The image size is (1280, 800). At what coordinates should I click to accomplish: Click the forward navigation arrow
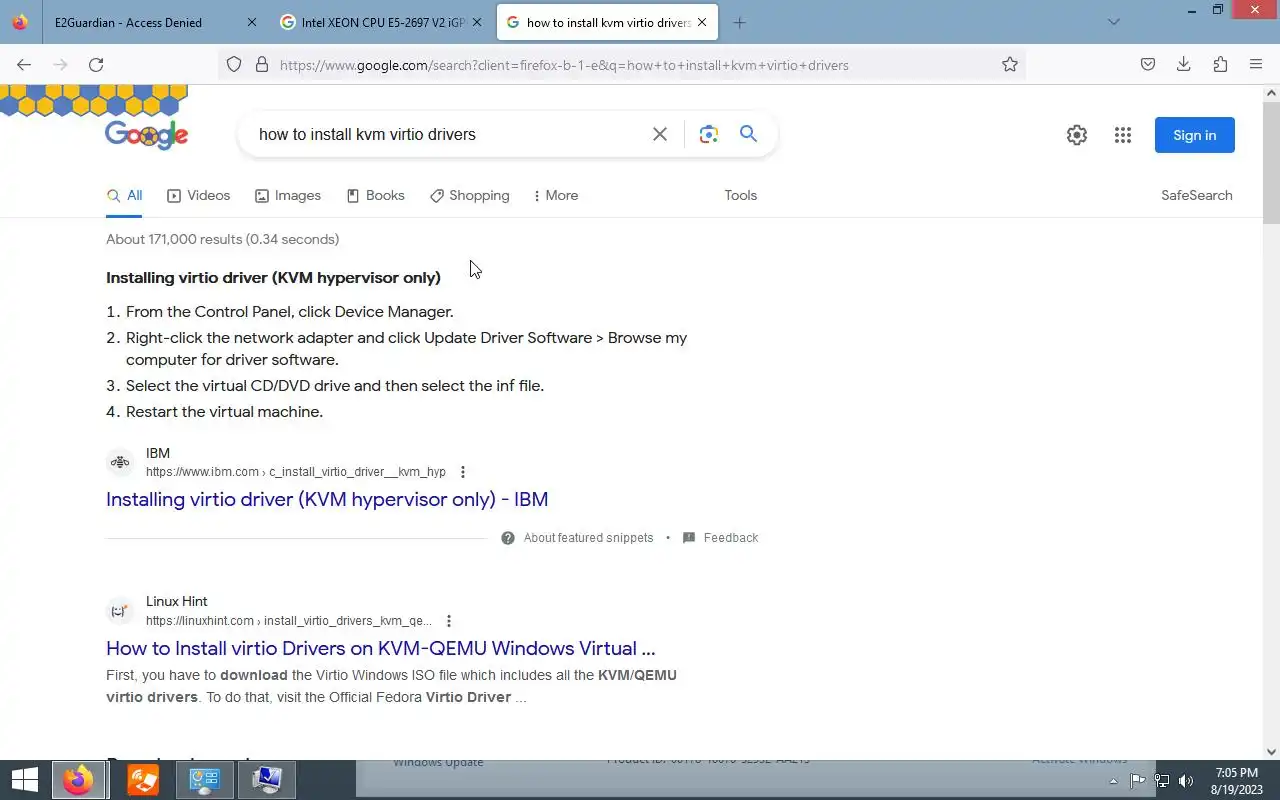[60, 65]
